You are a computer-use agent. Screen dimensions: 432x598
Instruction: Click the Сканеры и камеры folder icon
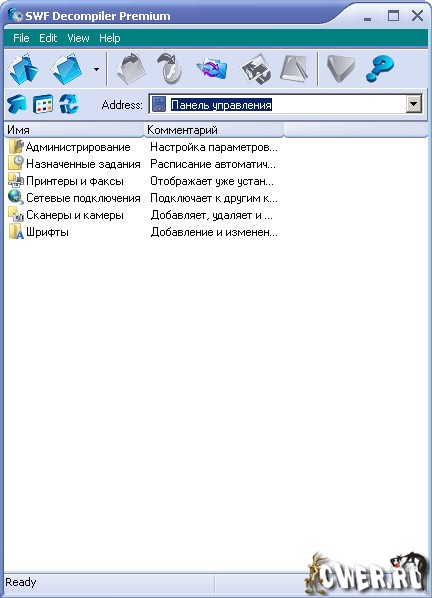click(x=16, y=215)
